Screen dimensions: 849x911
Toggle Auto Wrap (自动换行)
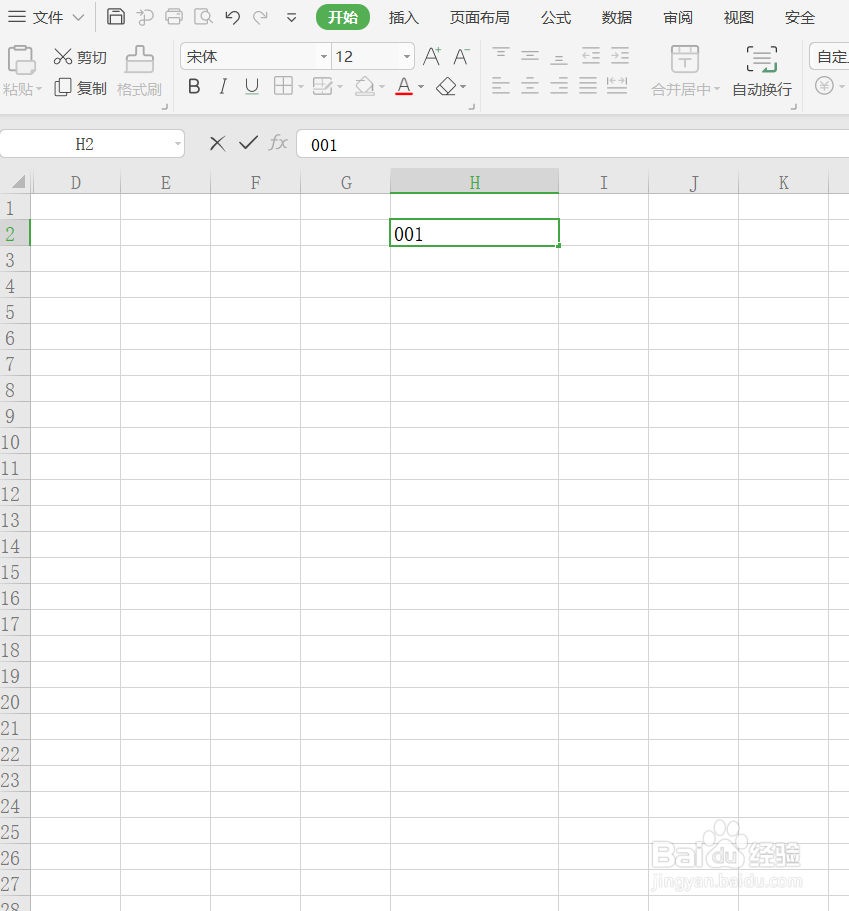(762, 71)
